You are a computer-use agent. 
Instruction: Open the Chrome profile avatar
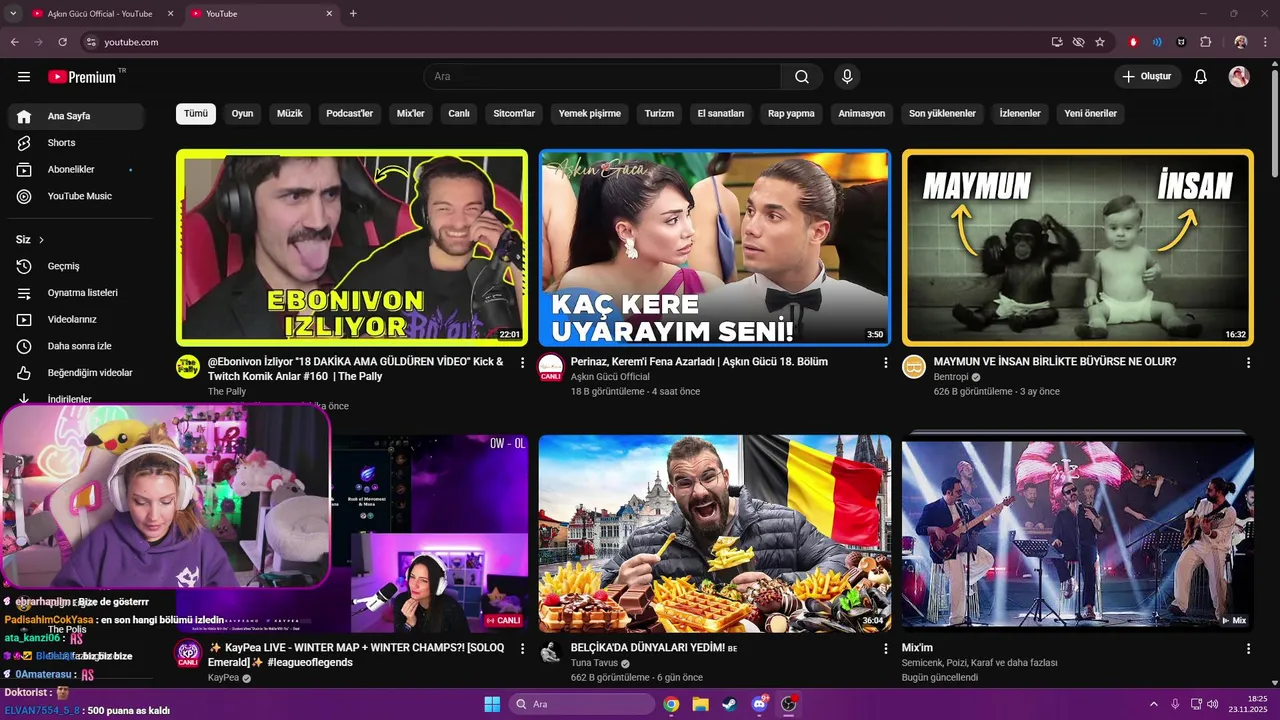tap(1241, 42)
